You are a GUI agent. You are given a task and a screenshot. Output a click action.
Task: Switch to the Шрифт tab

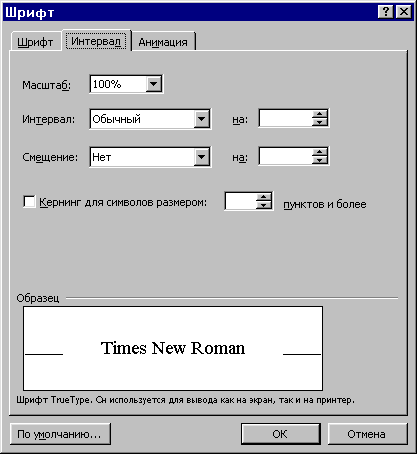click(36, 42)
